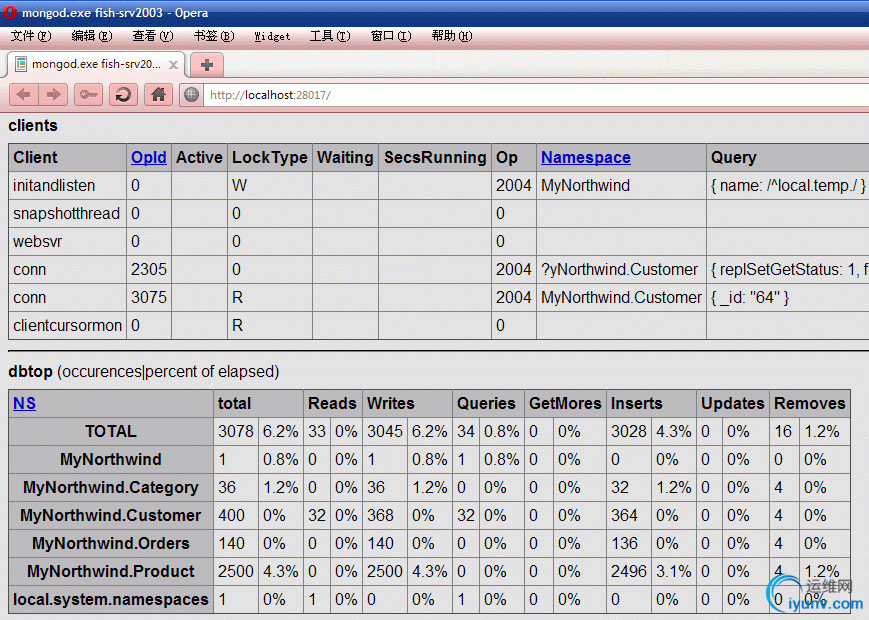Click Inserts value 364 in Customer row

(628, 515)
